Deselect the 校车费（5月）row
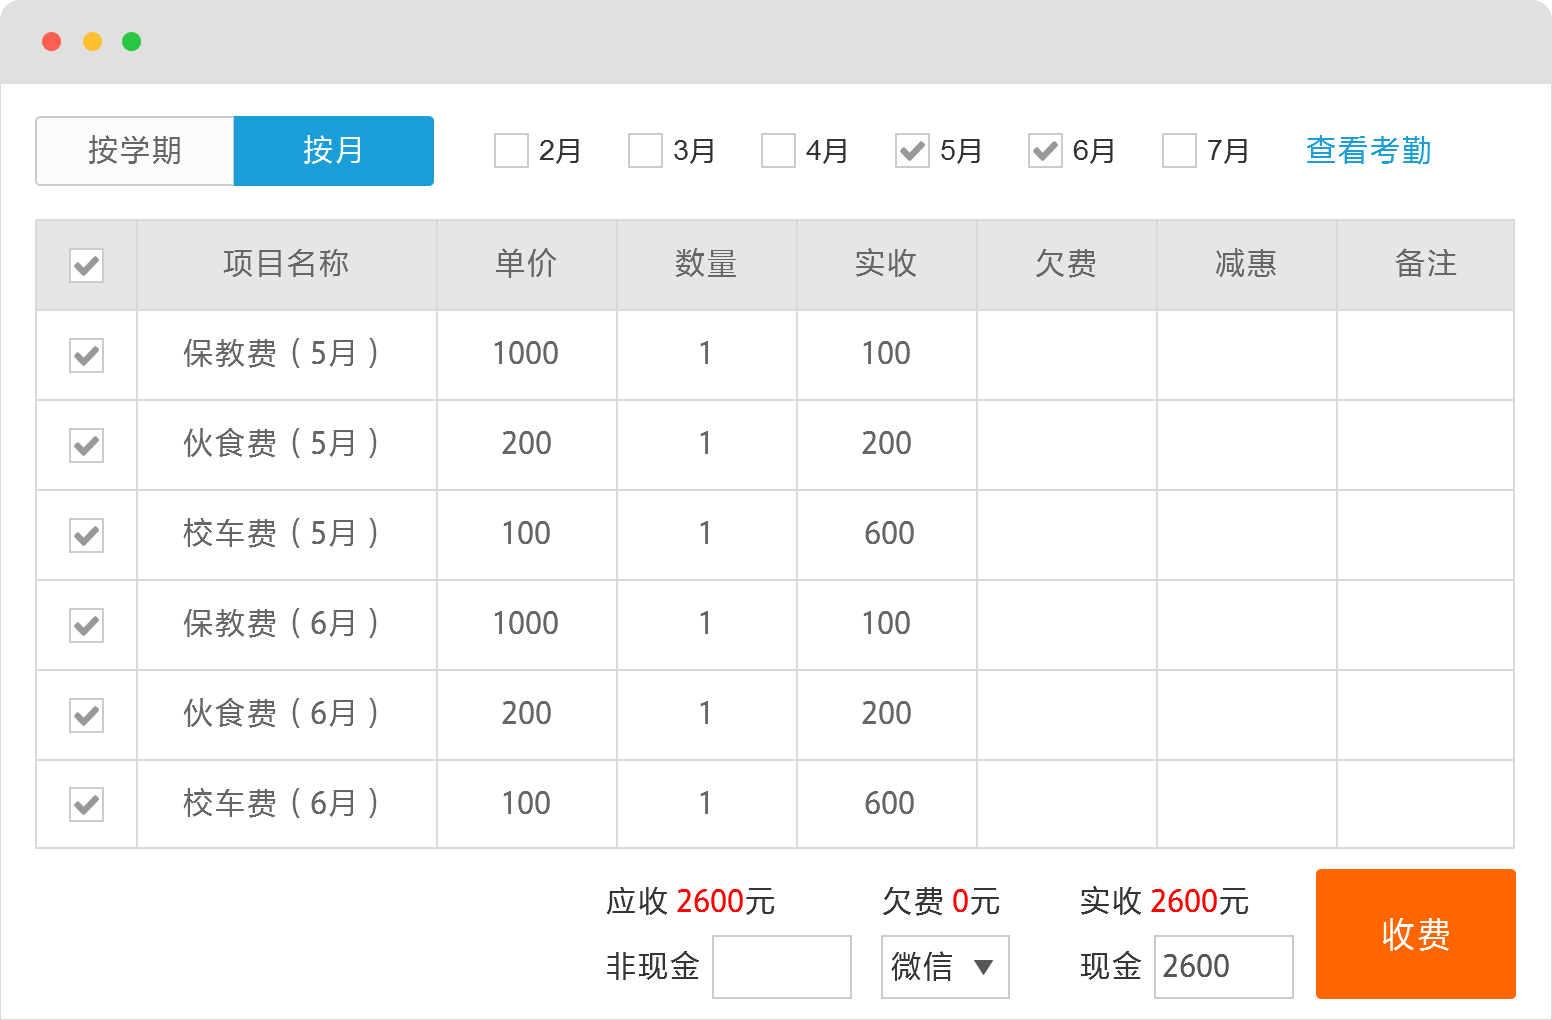Image resolution: width=1552 pixels, height=1020 pixels. [87, 535]
